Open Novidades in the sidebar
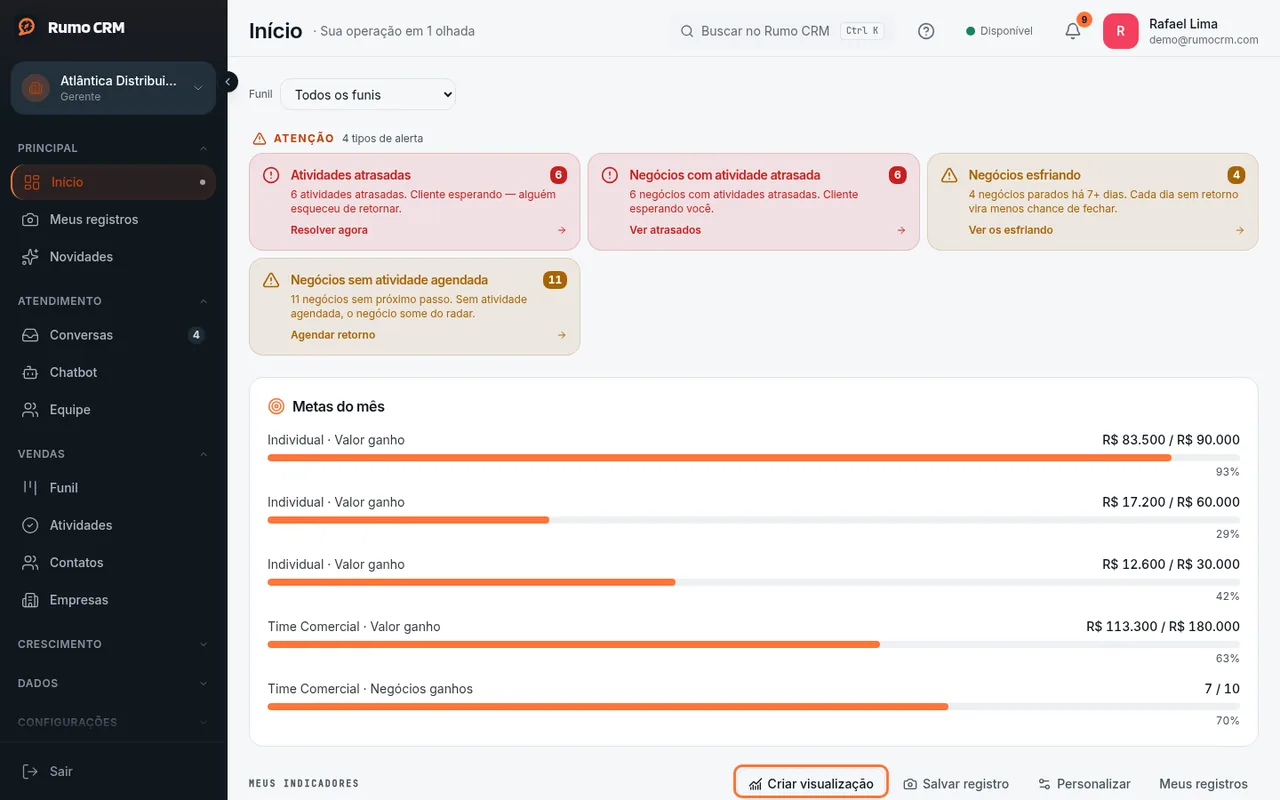 tap(113, 257)
